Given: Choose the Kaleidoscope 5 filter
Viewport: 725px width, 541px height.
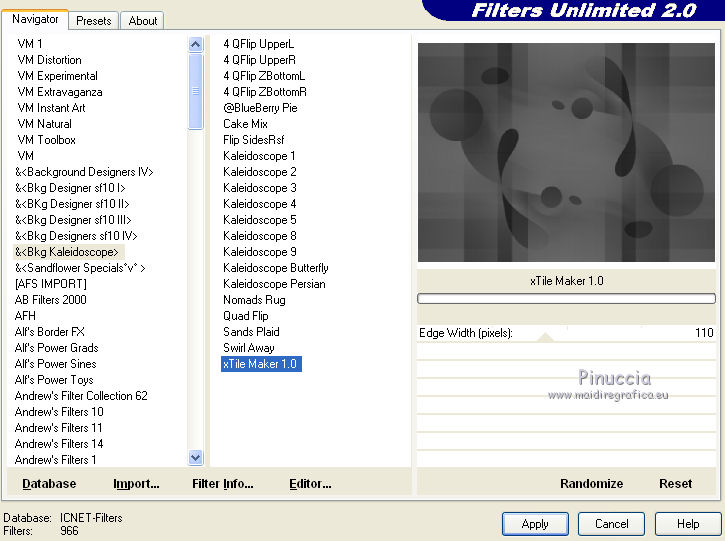Looking at the screenshot, I should [x=259, y=220].
